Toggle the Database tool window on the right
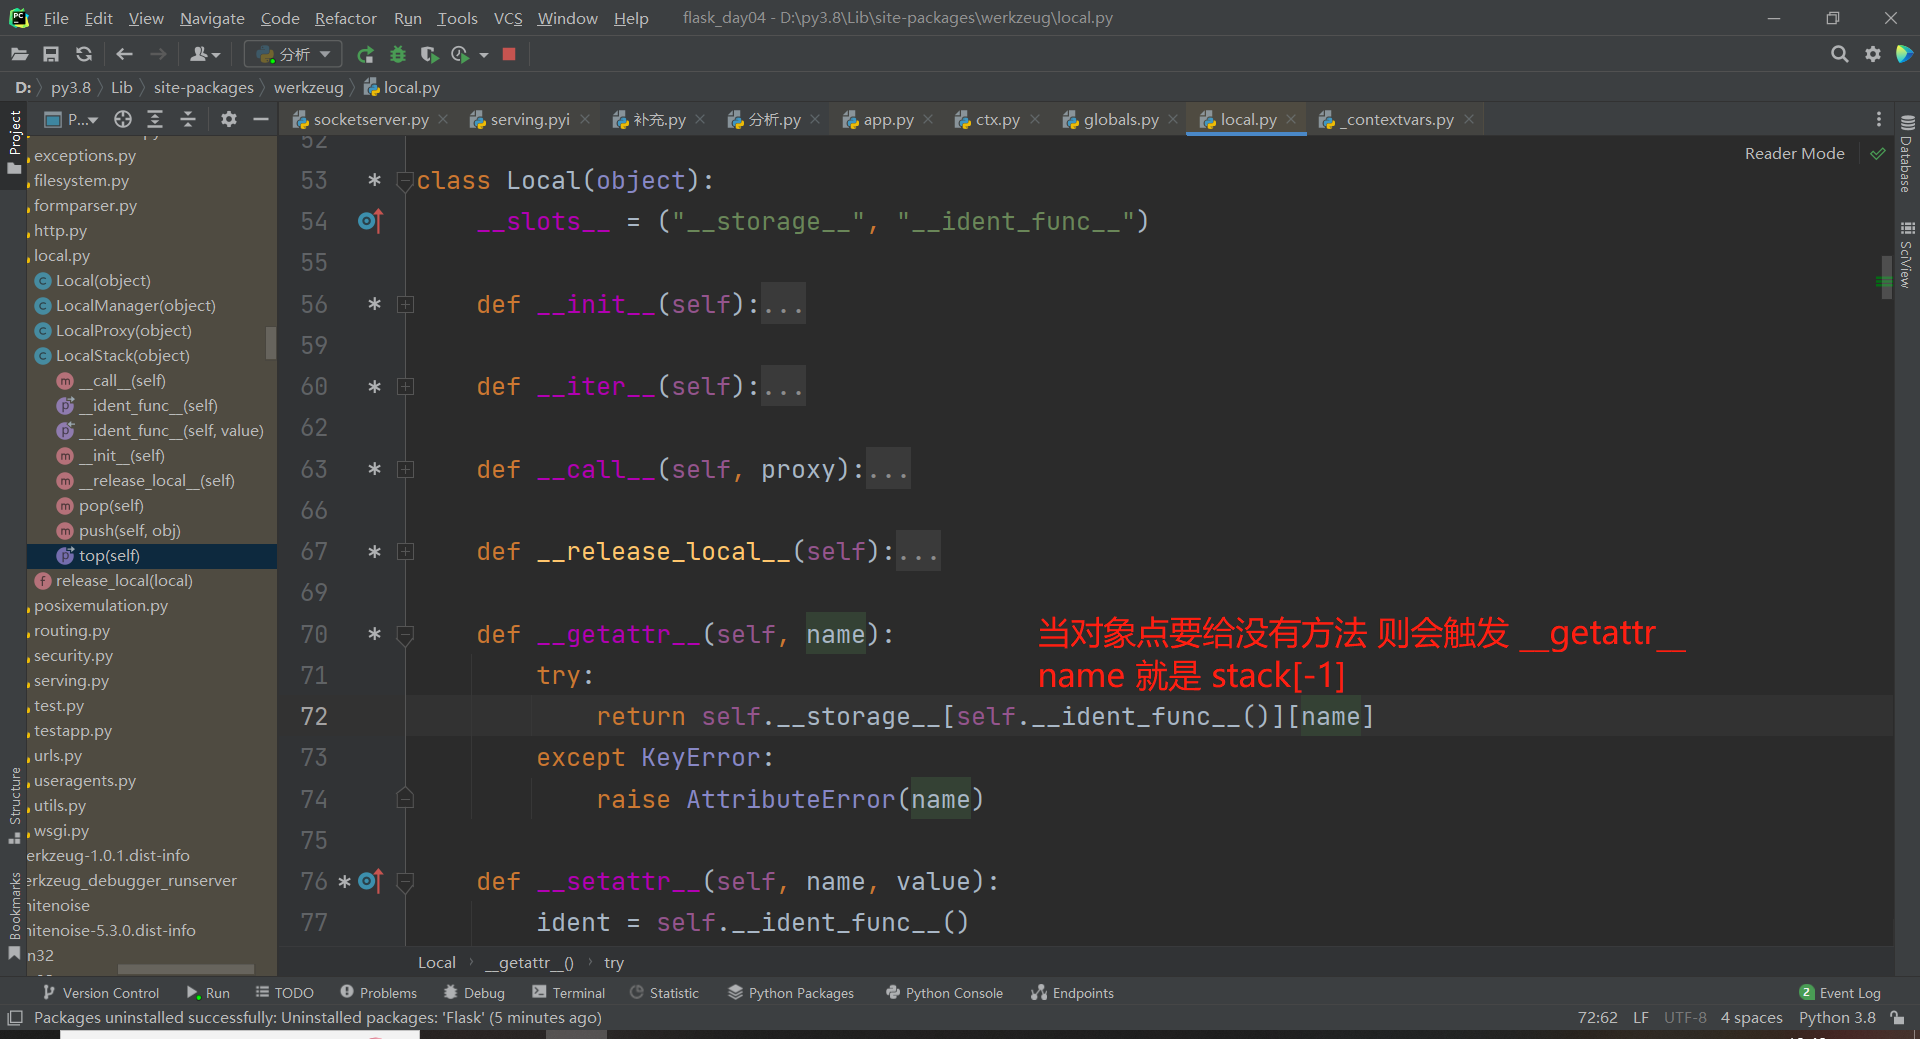This screenshot has height=1039, width=1920. (1906, 154)
